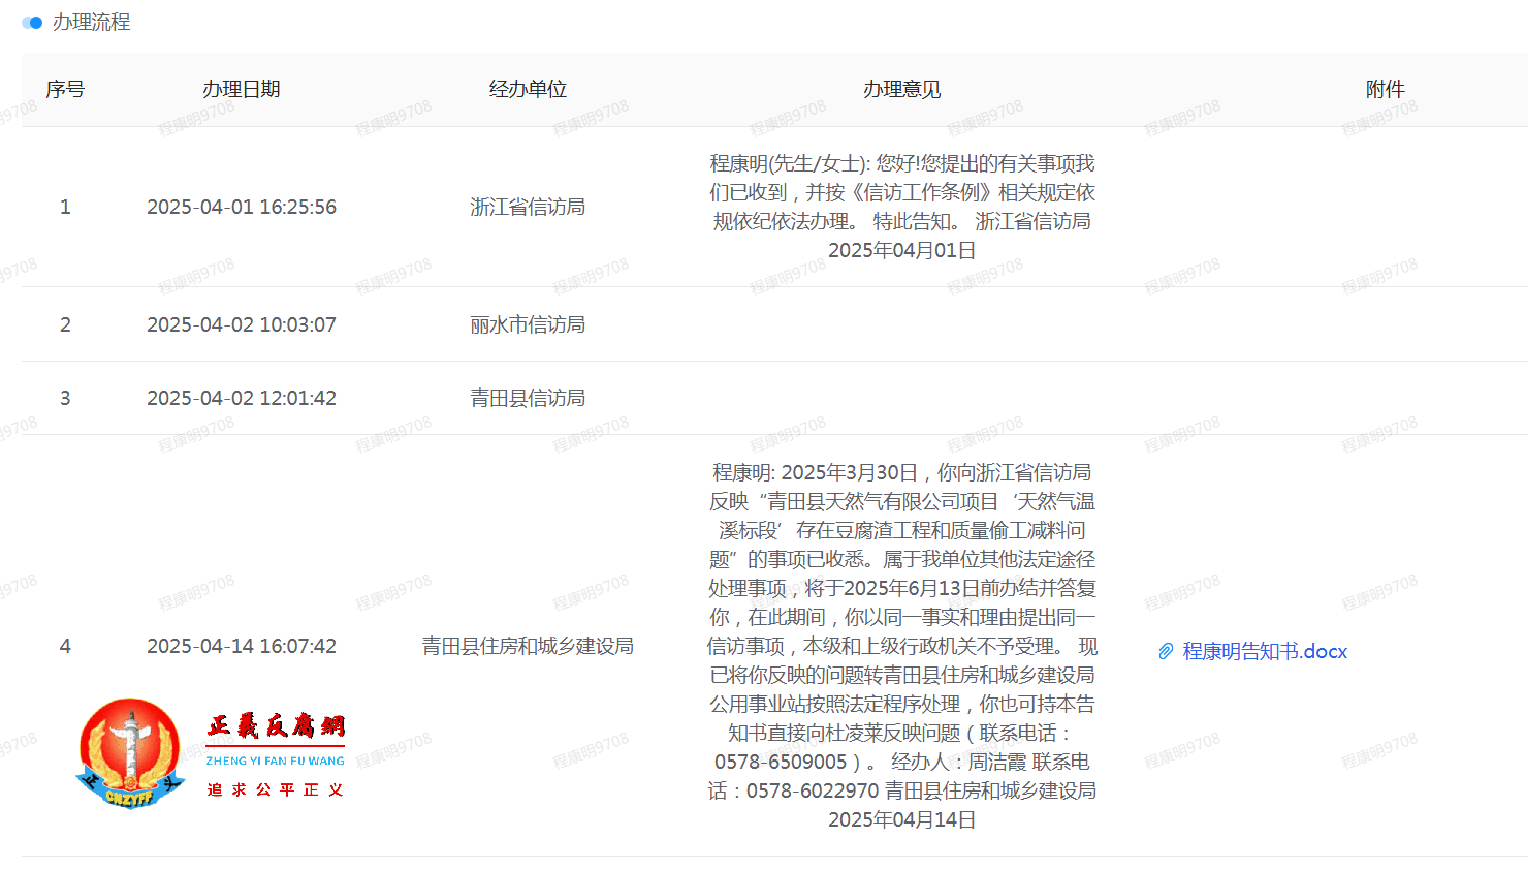This screenshot has height=869, width=1528.
Task: Click the sequence number 4 cell
Action: pyautogui.click(x=65, y=646)
